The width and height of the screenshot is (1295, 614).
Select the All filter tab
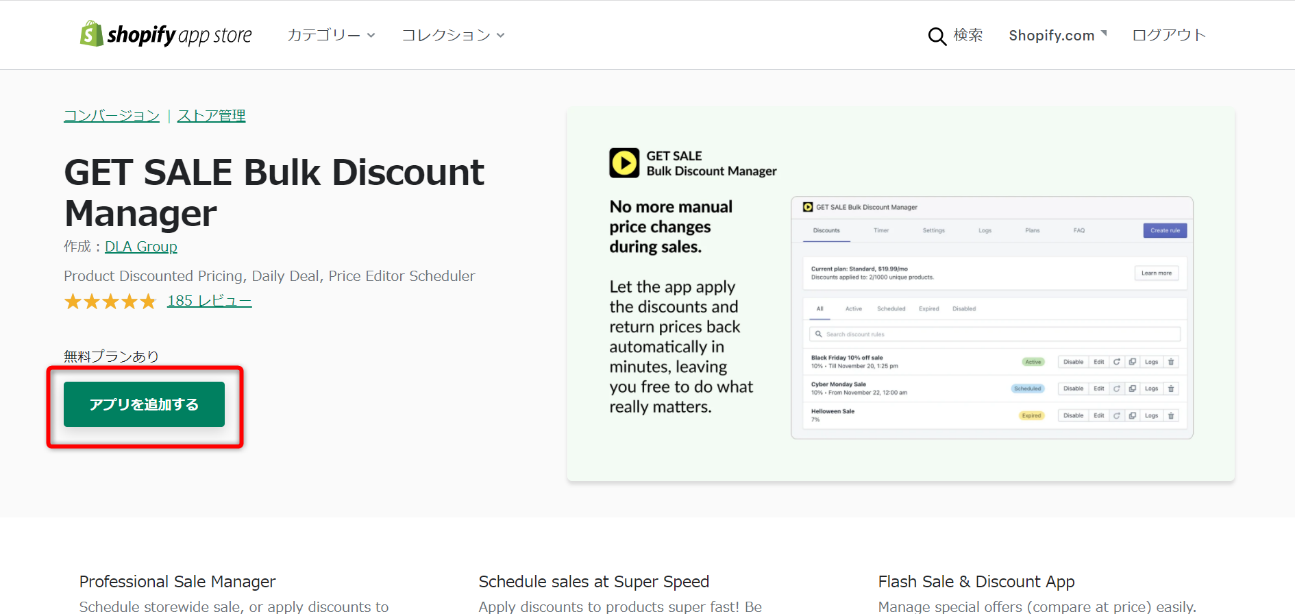[x=820, y=309]
